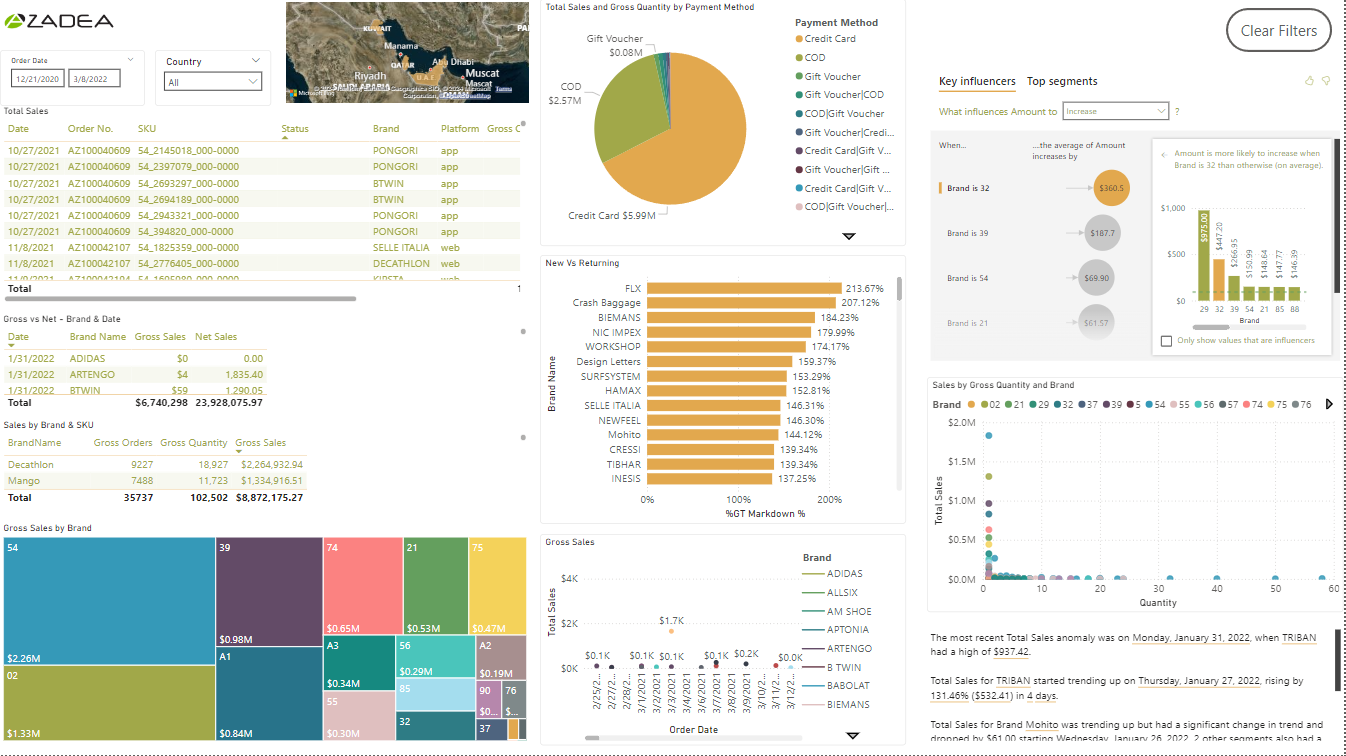Click the SKU cell 54_1825359_000-0000
Image resolution: width=1346 pixels, height=756 pixels.
188,247
